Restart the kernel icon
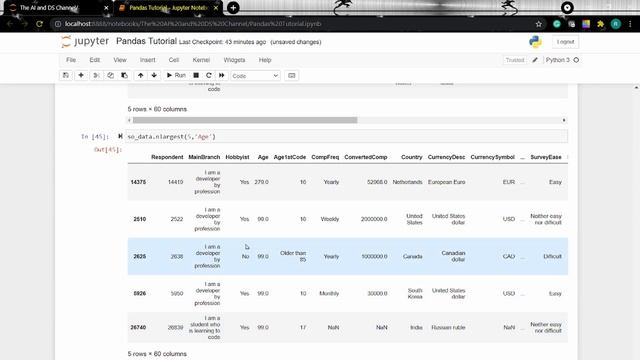Image resolution: width=640 pixels, height=360 pixels. pyautogui.click(x=209, y=76)
